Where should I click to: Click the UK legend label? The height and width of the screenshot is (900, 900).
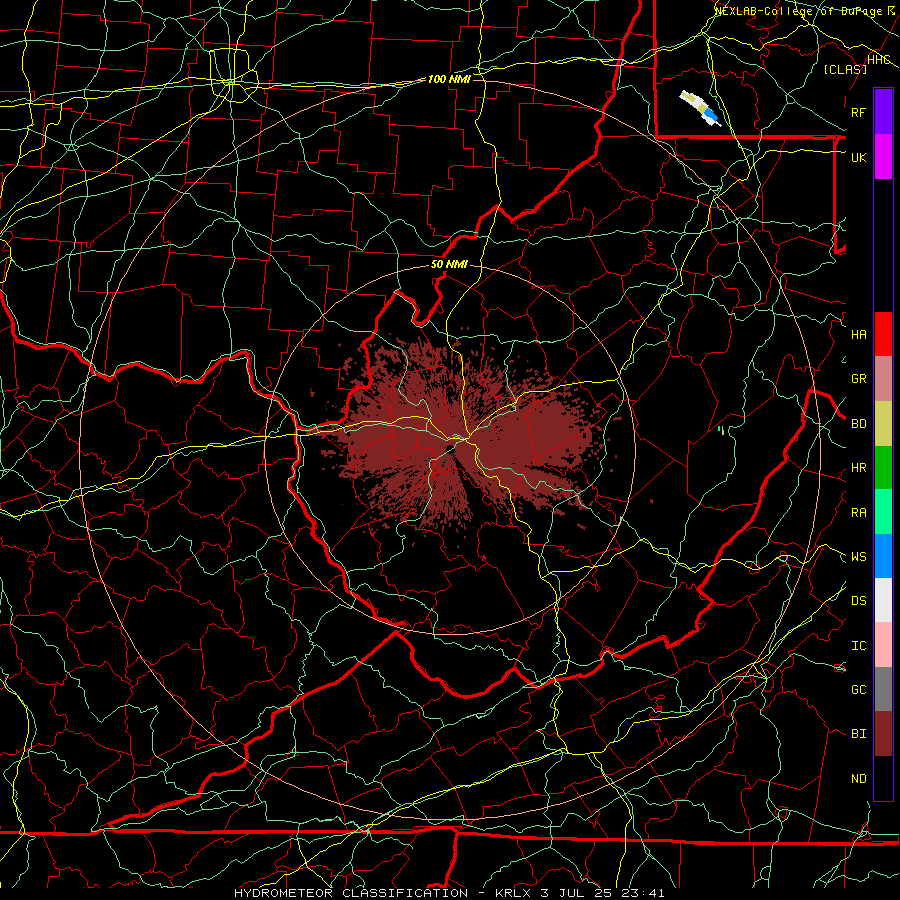click(x=858, y=157)
